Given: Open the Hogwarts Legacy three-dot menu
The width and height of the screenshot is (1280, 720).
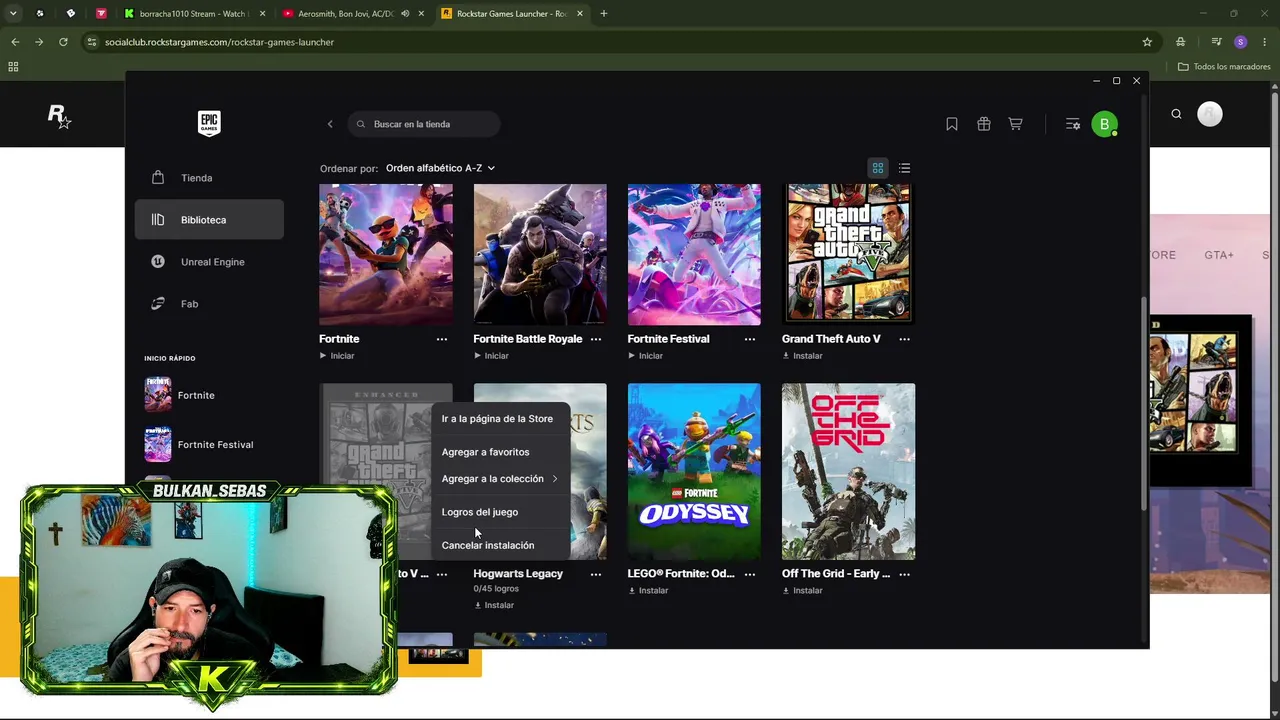Looking at the screenshot, I should pyautogui.click(x=596, y=574).
